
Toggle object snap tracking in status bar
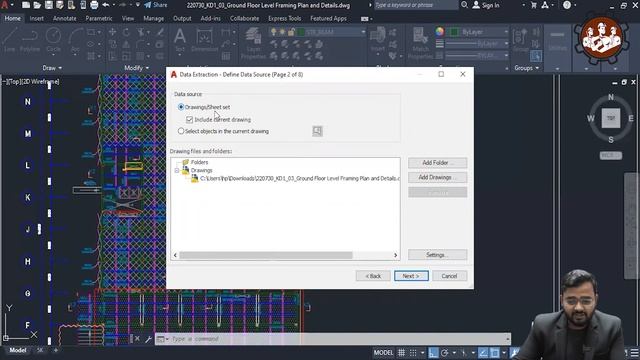(x=483, y=353)
